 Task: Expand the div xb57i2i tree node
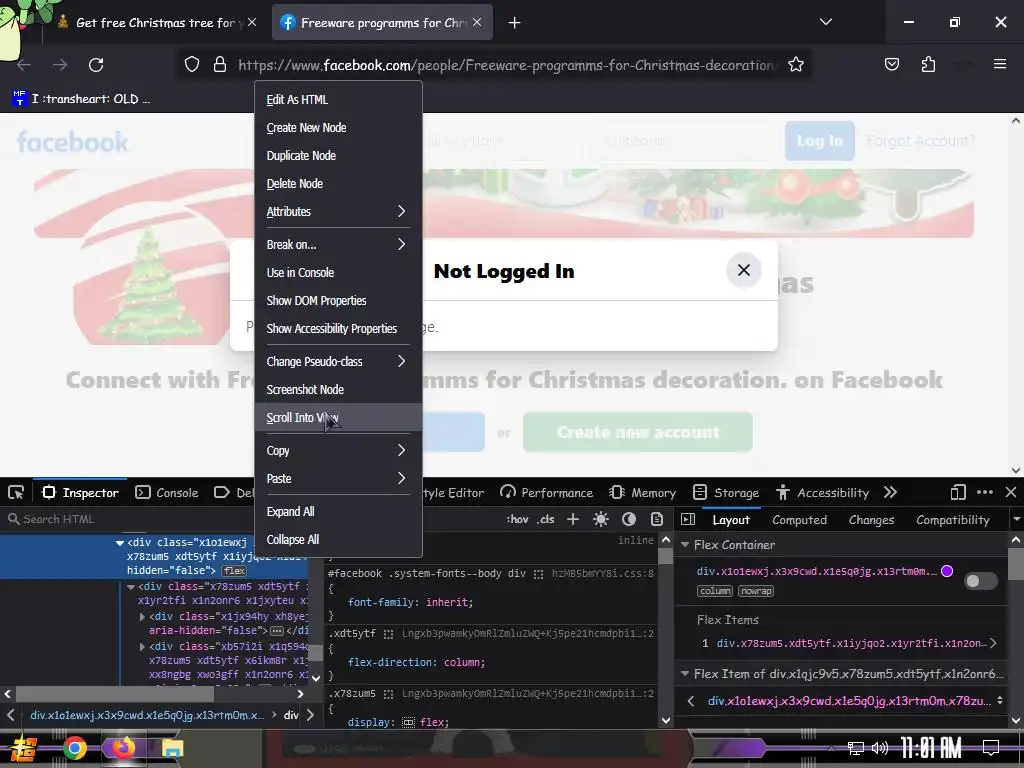pyautogui.click(x=142, y=647)
